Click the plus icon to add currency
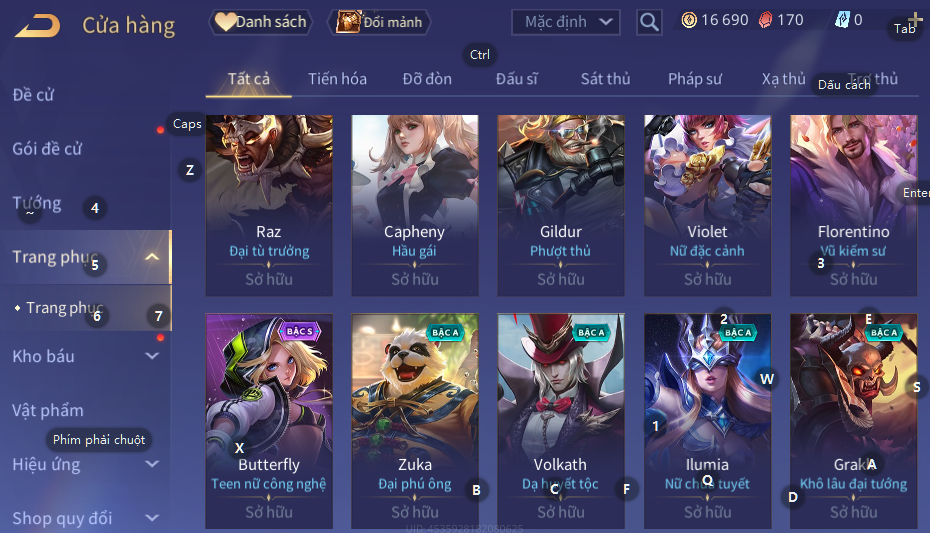Screen dimensions: 930x533 (x=915, y=20)
